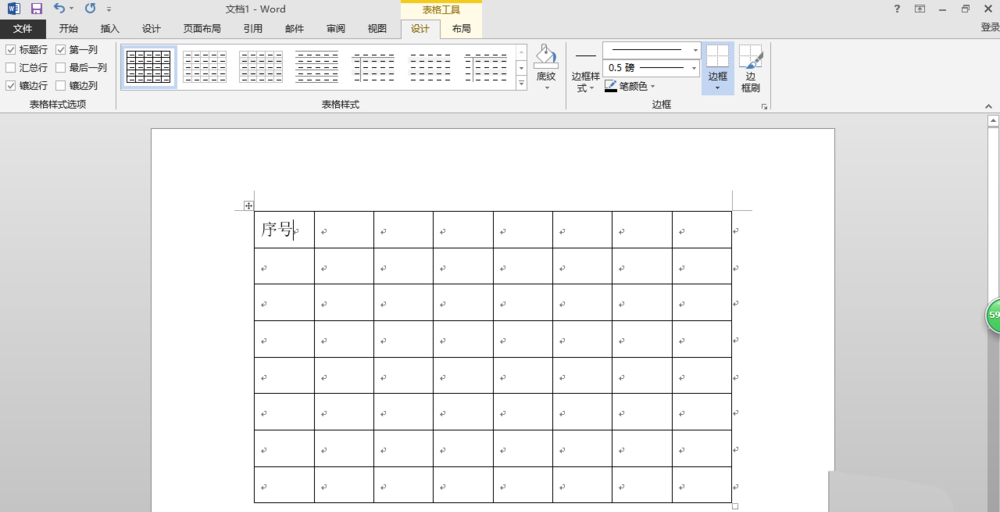Open the 边框 group dialog launcher
This screenshot has width=1000, height=512.
pos(764,107)
